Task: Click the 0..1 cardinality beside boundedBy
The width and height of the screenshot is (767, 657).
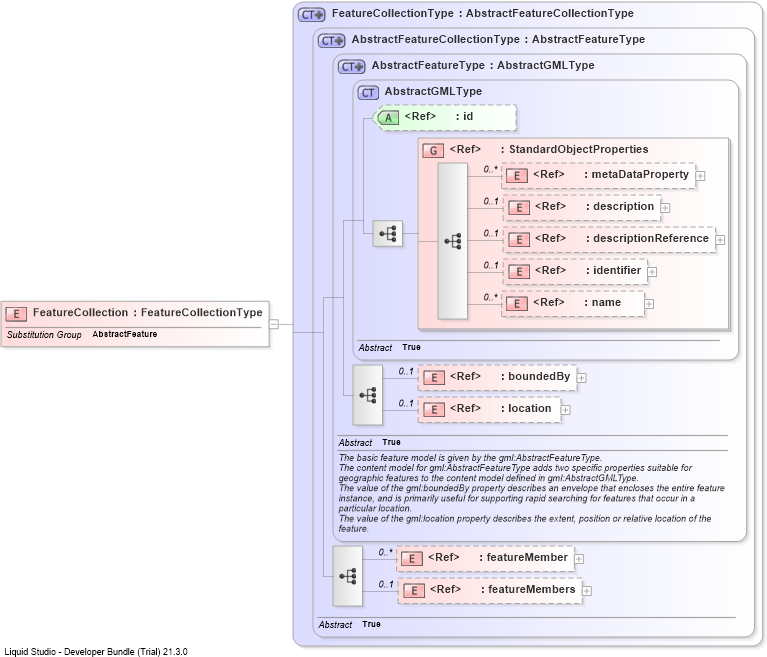Action: (x=406, y=371)
